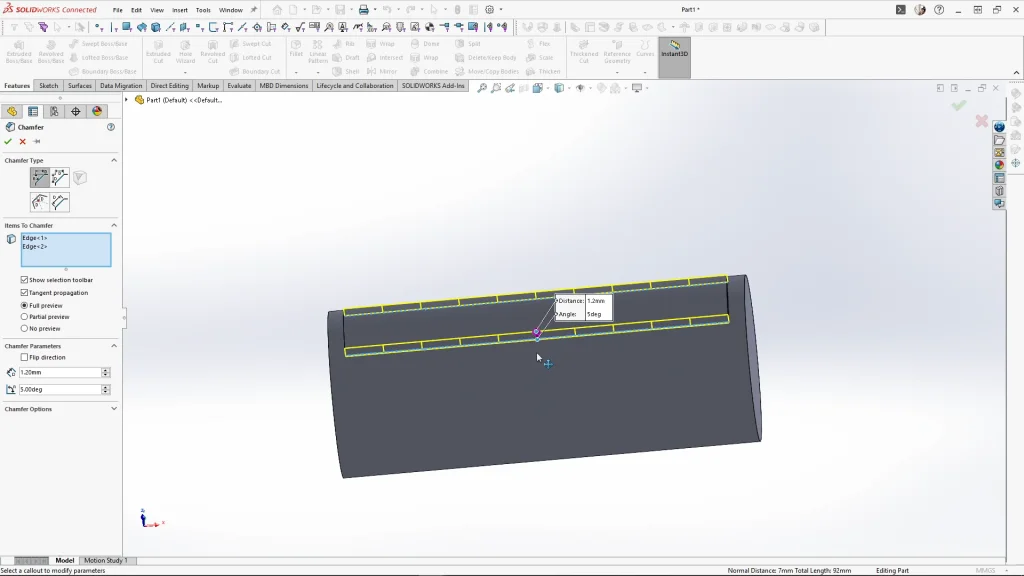Open the DisplayManager tab icon
1024x576 pixels.
[x=97, y=112]
